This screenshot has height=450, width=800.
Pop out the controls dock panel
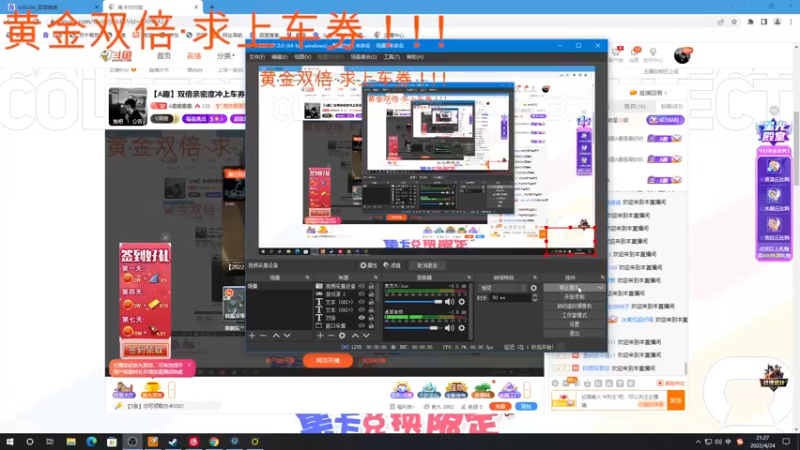(602, 278)
